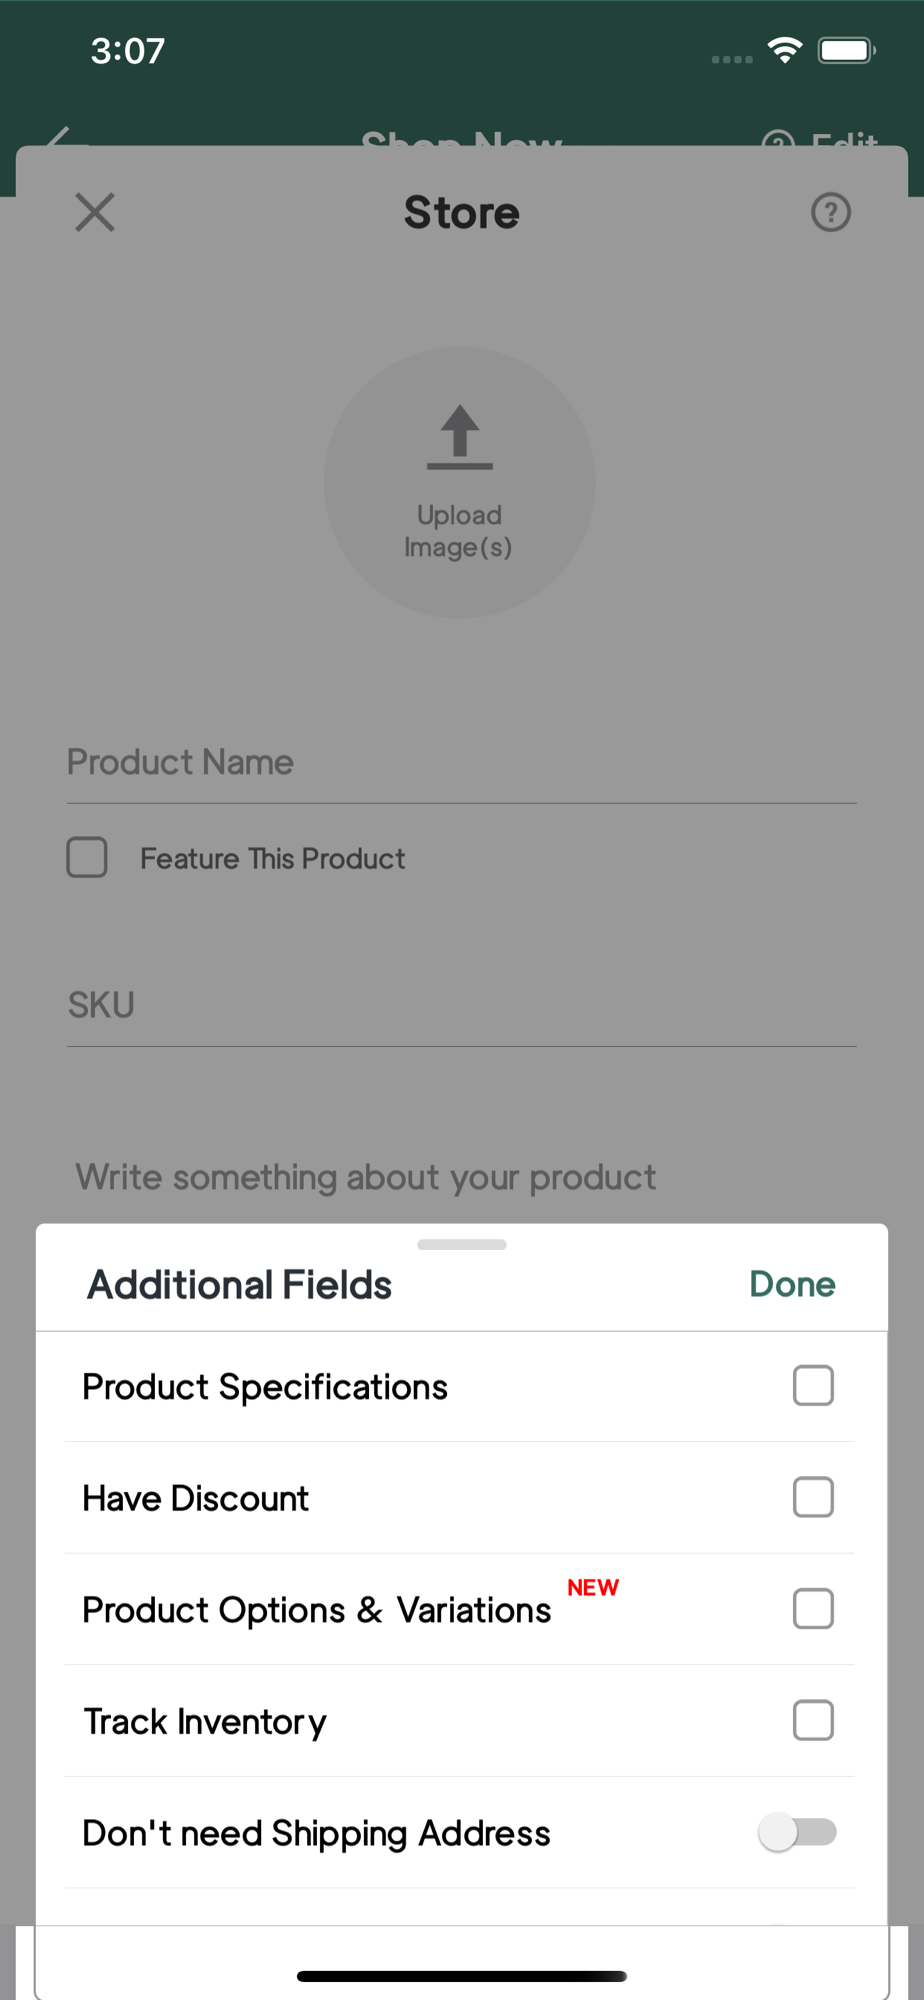Tap the battery status icon
Viewport: 924px width, 2000px height.
click(x=846, y=50)
